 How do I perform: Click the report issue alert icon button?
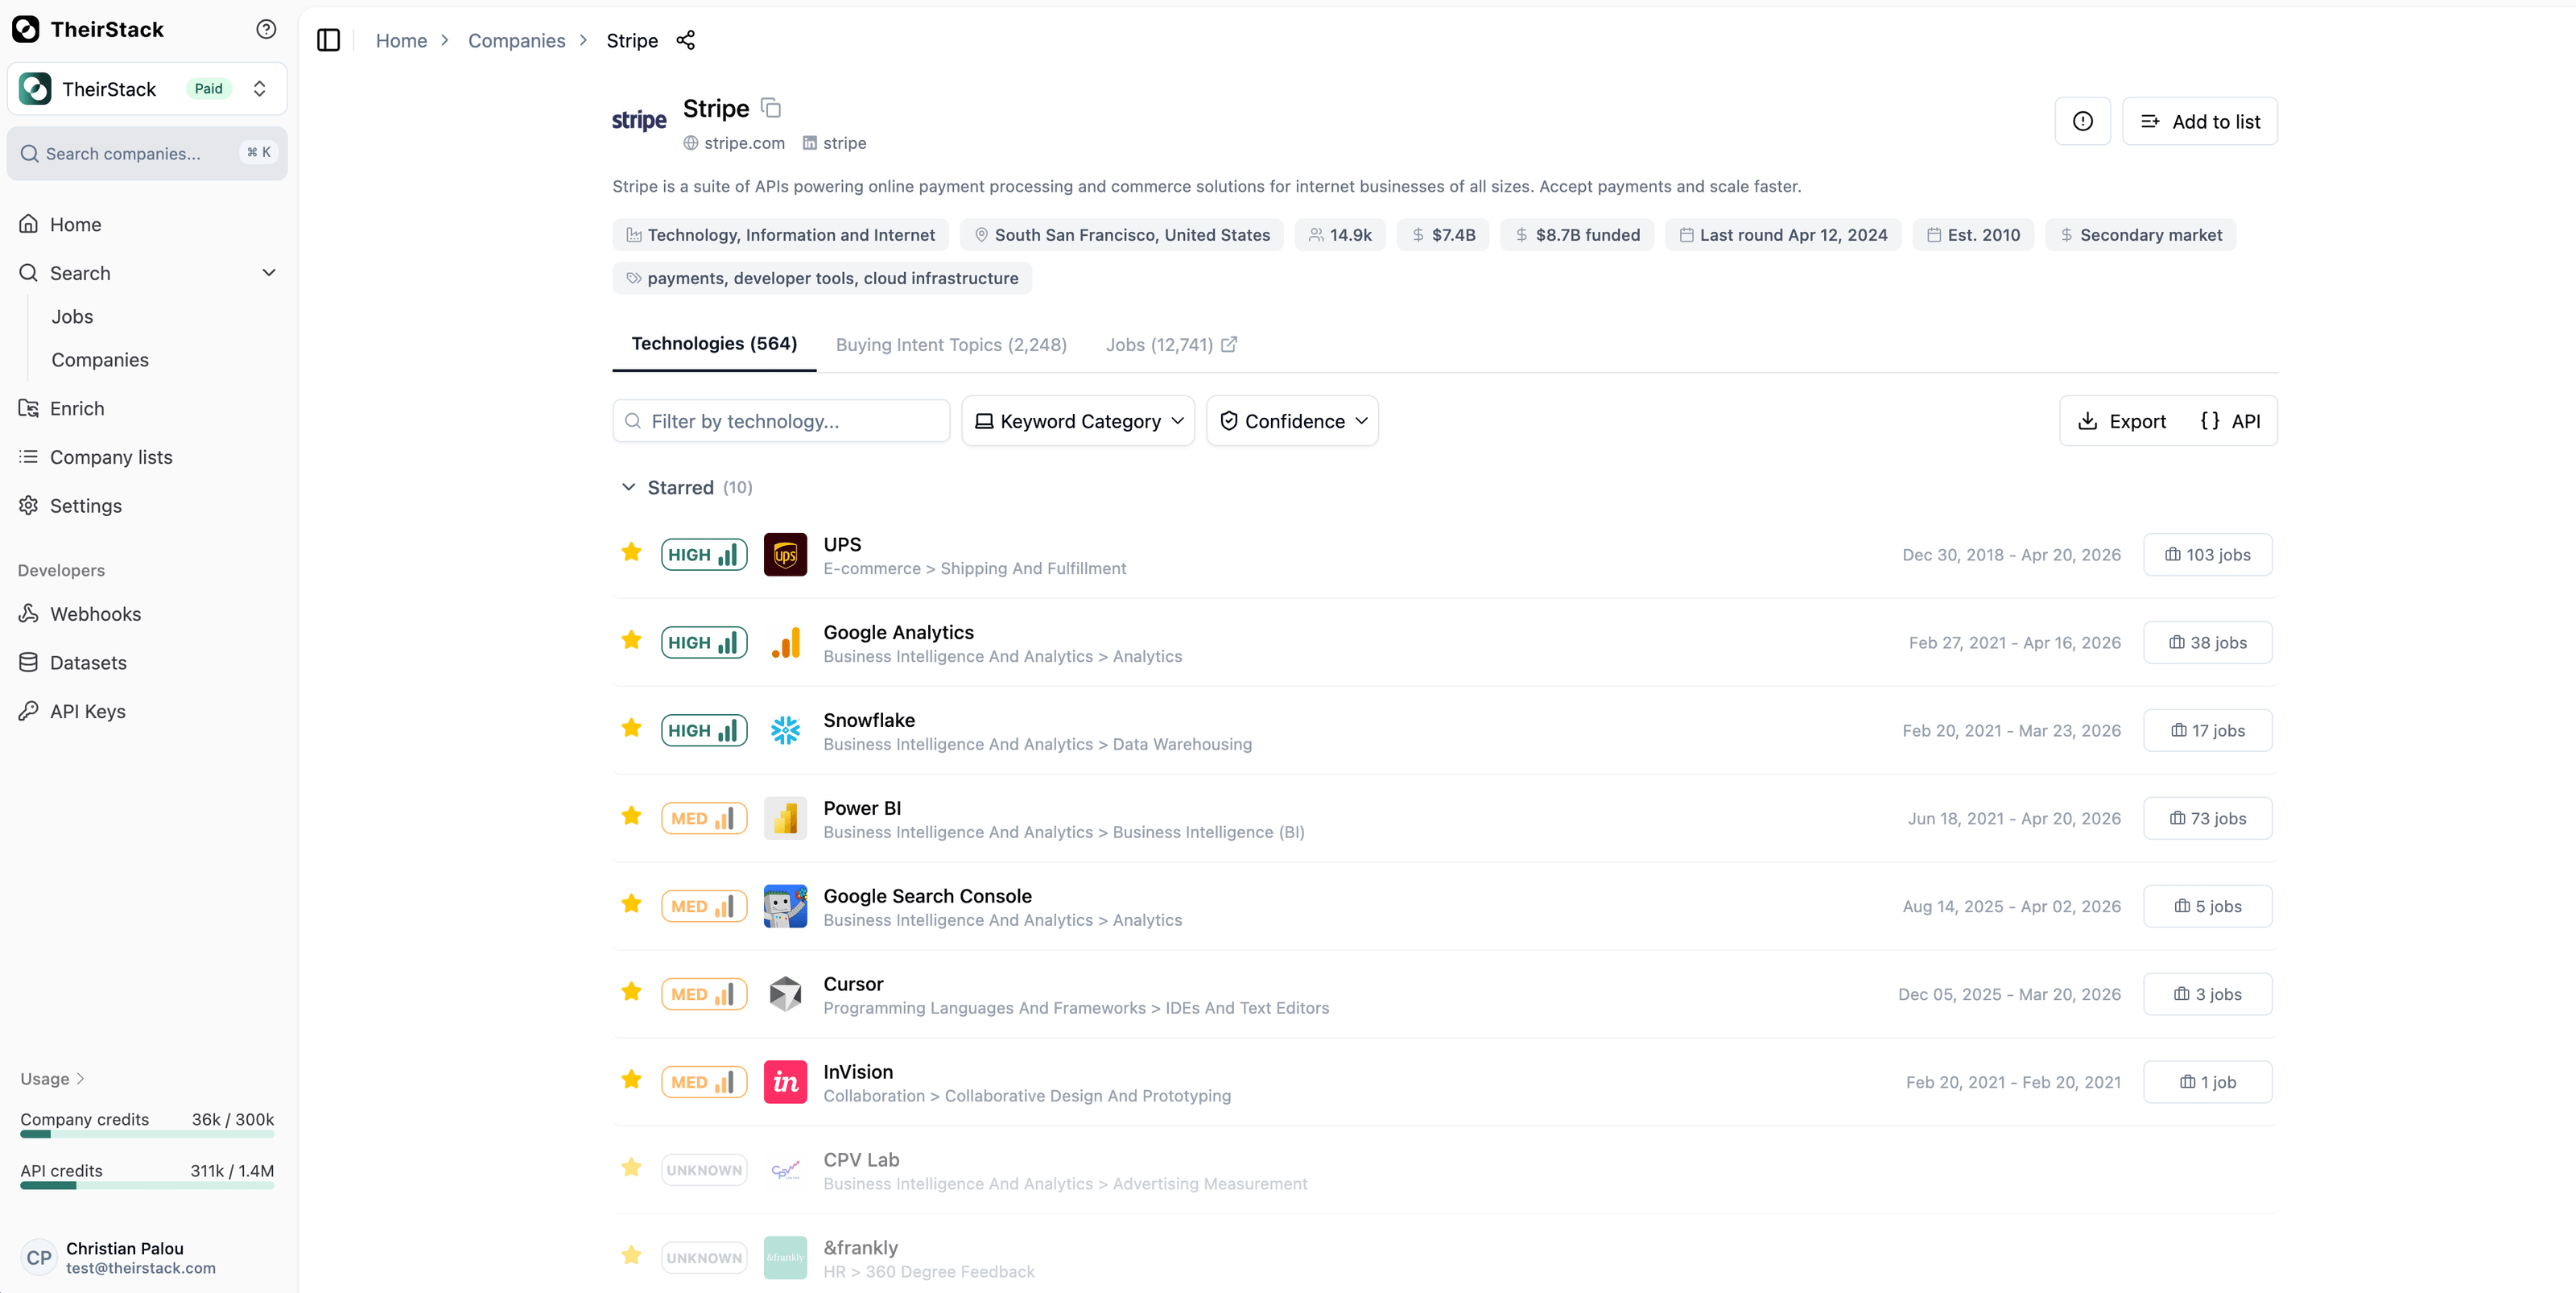[2083, 121]
